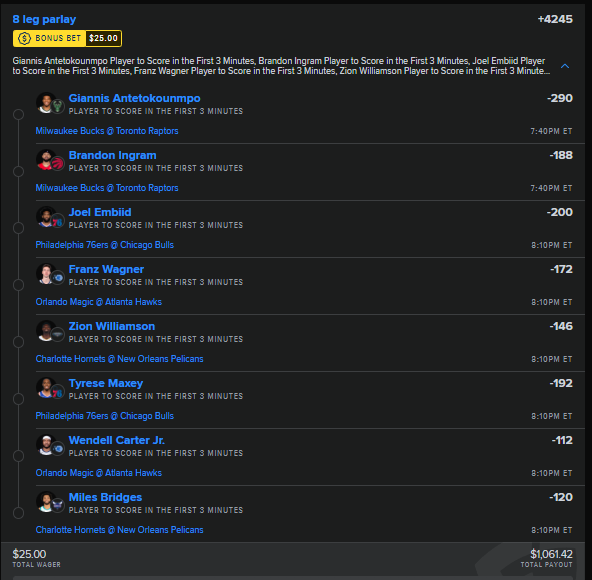
Task: Click the -172 odds for Franz Wagner
Action: pyautogui.click(x=561, y=269)
